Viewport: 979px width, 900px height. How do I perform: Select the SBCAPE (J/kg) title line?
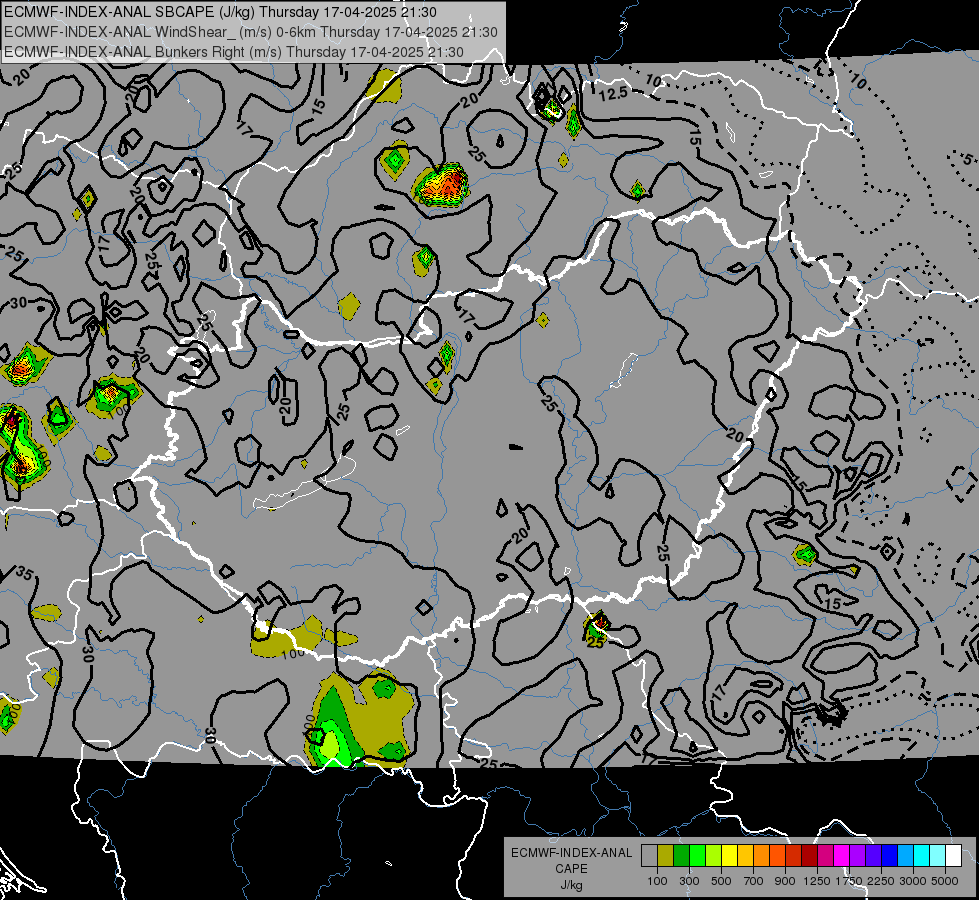[220, 12]
